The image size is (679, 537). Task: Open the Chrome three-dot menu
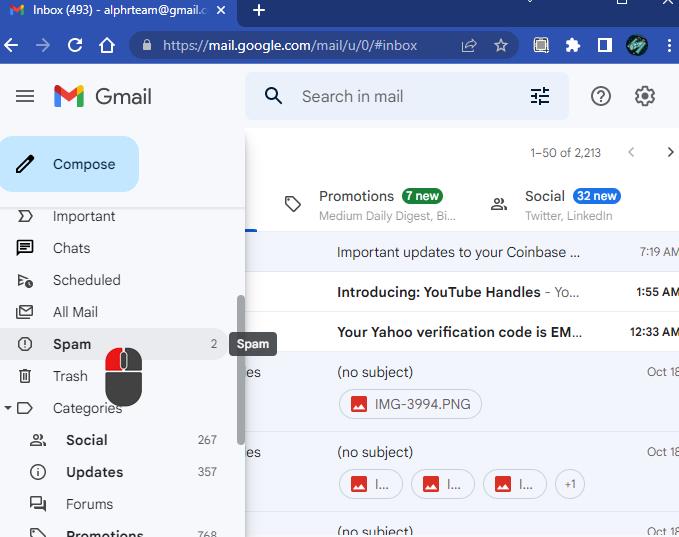tap(669, 45)
